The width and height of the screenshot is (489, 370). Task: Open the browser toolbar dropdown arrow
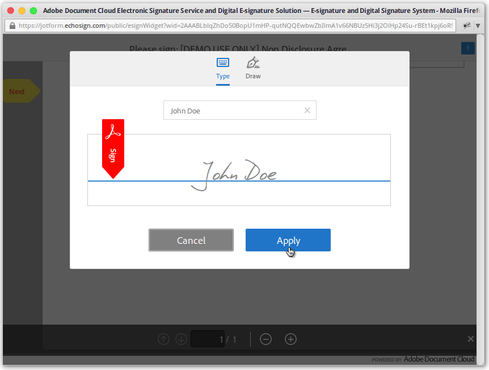(x=478, y=26)
